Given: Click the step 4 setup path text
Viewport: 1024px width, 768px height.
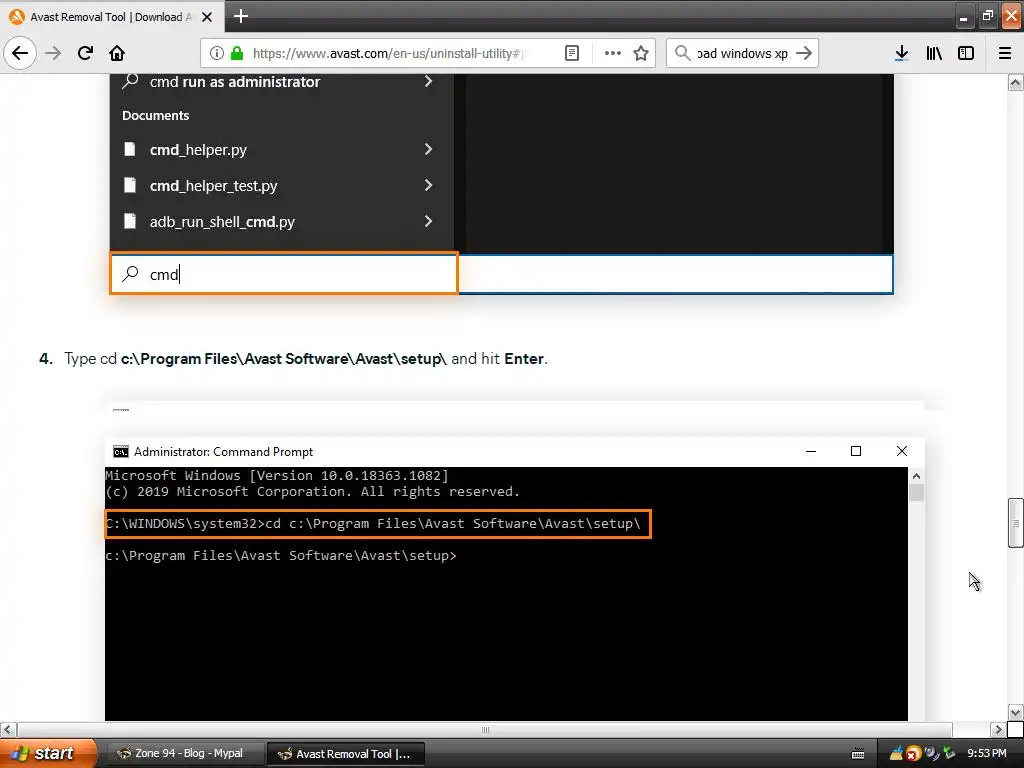Looking at the screenshot, I should [x=283, y=359].
